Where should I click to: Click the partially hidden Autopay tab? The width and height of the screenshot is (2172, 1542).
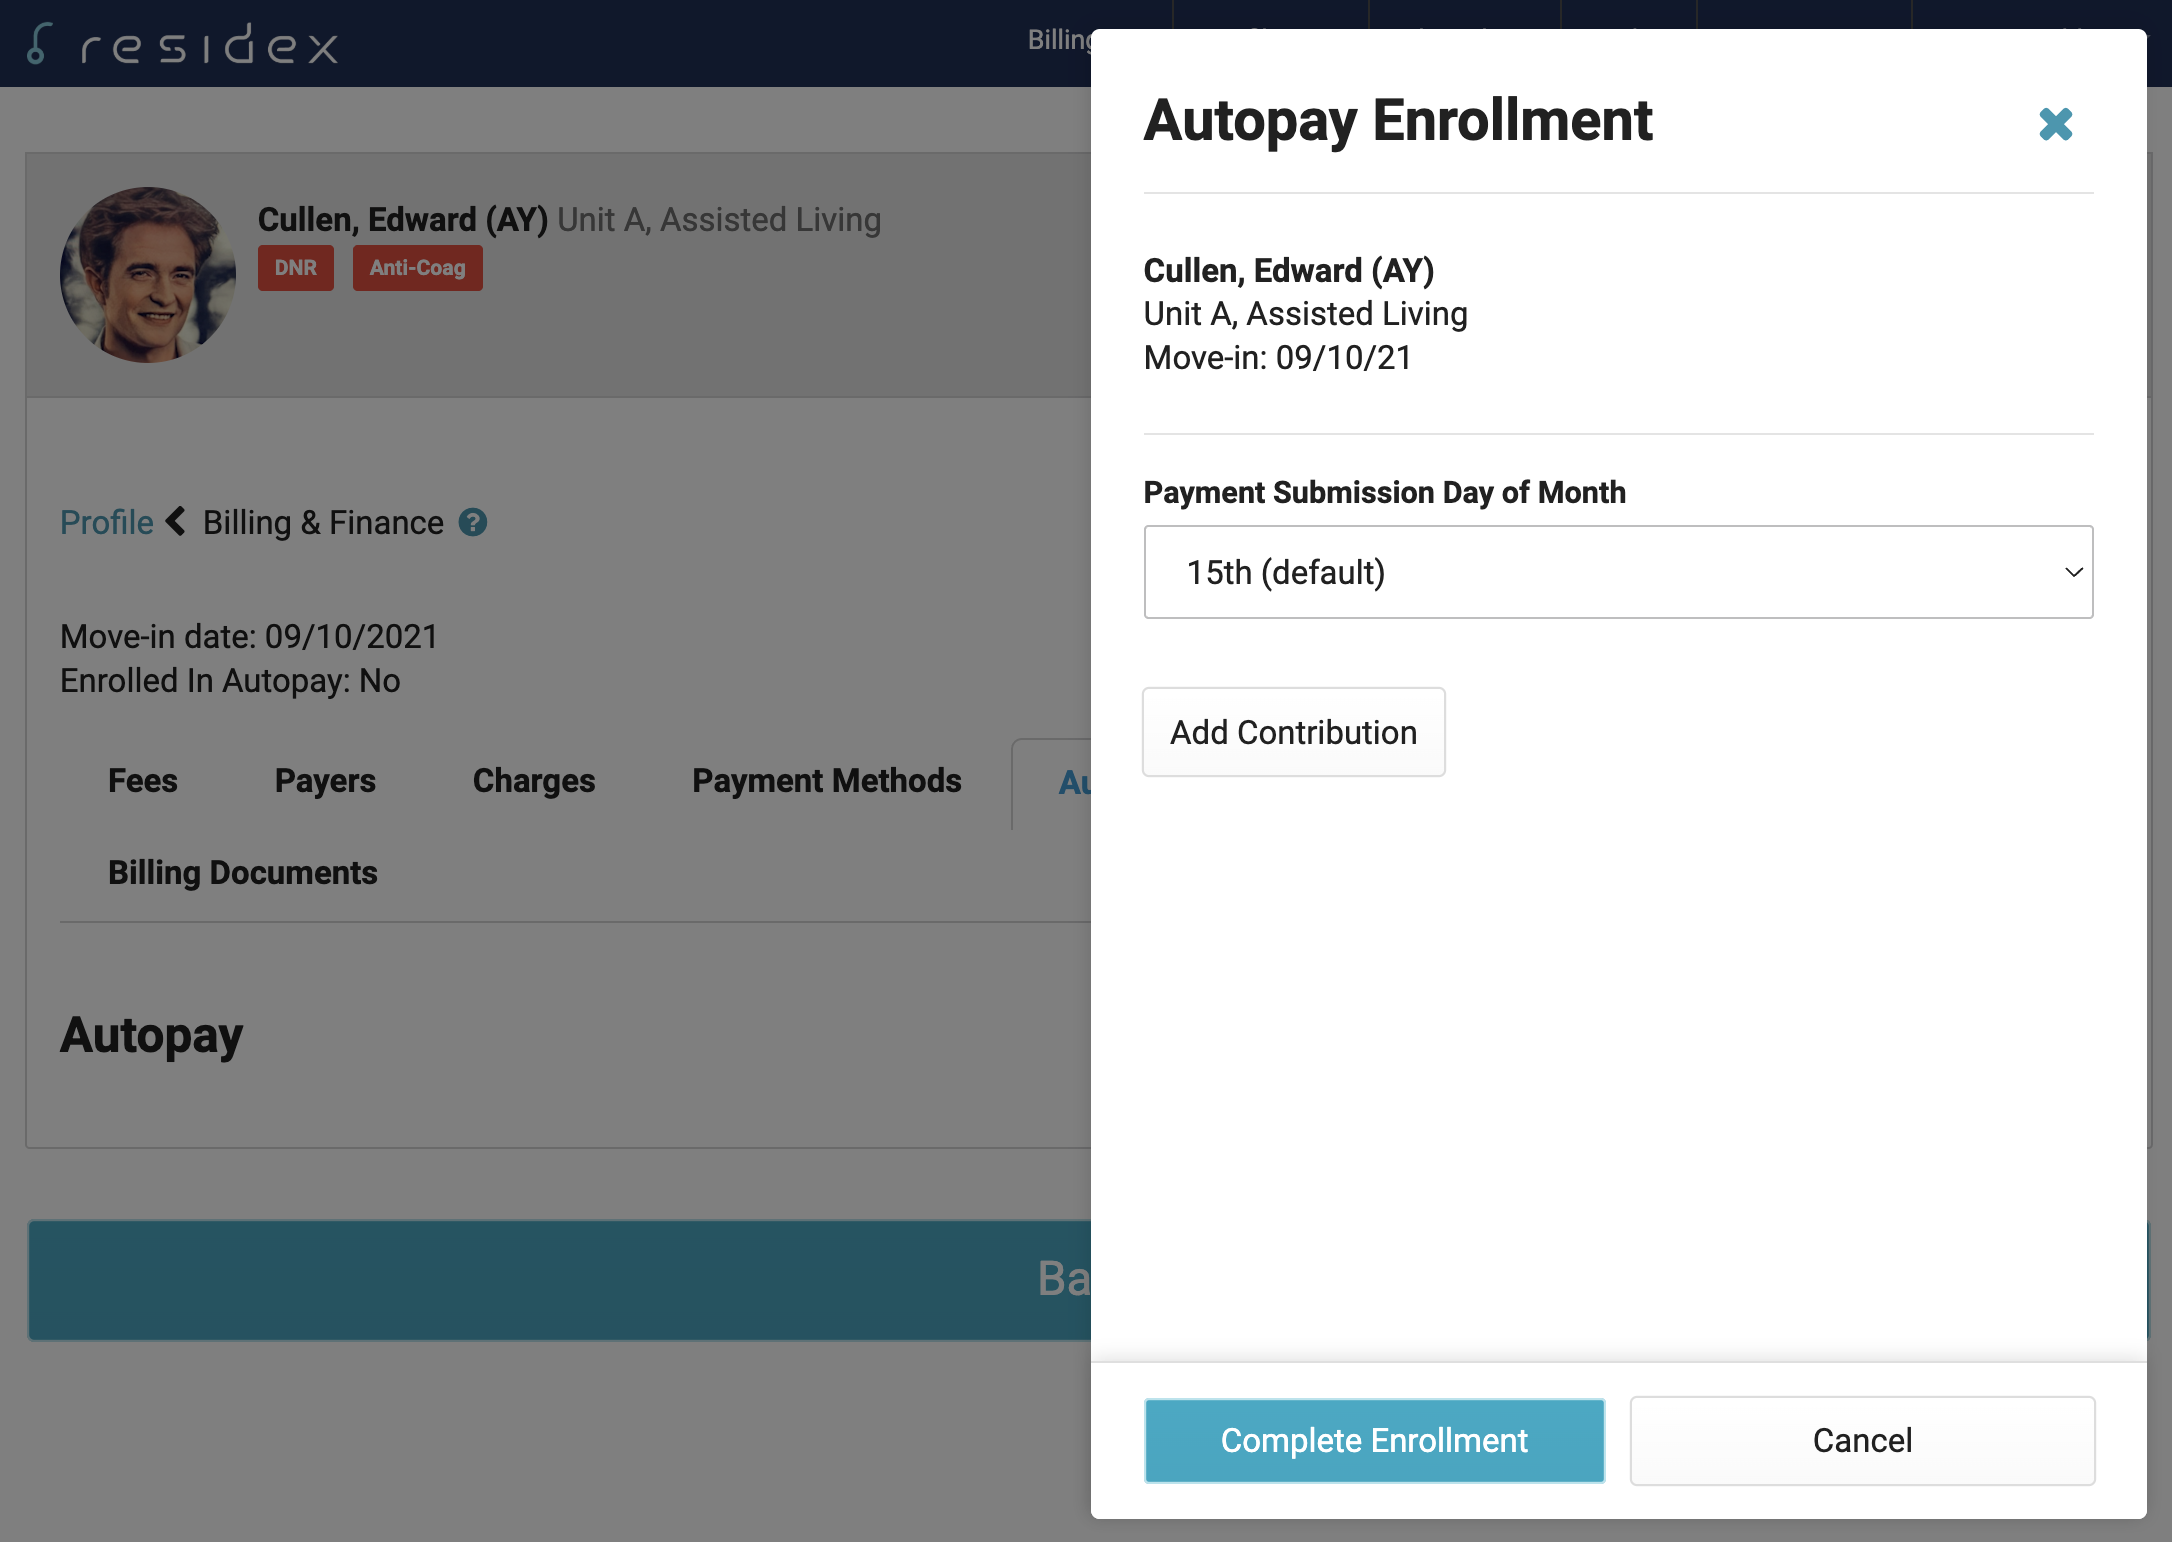click(x=1073, y=782)
